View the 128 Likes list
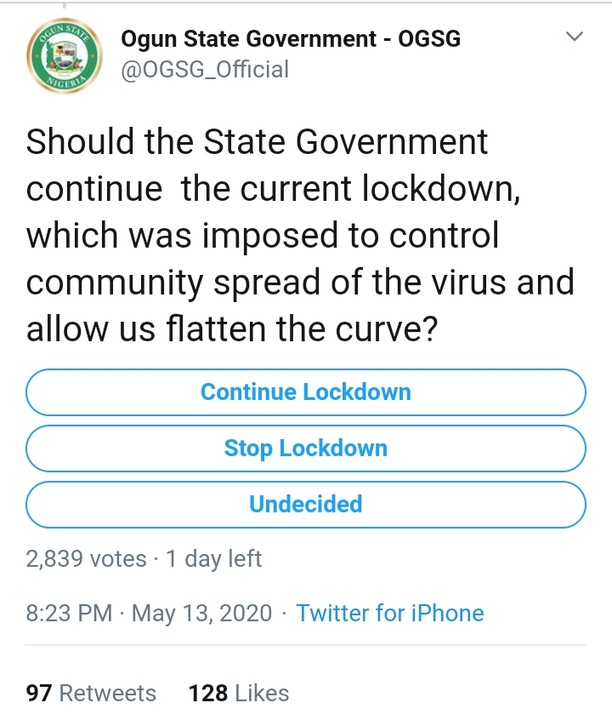The height and width of the screenshot is (720, 612). (x=238, y=693)
